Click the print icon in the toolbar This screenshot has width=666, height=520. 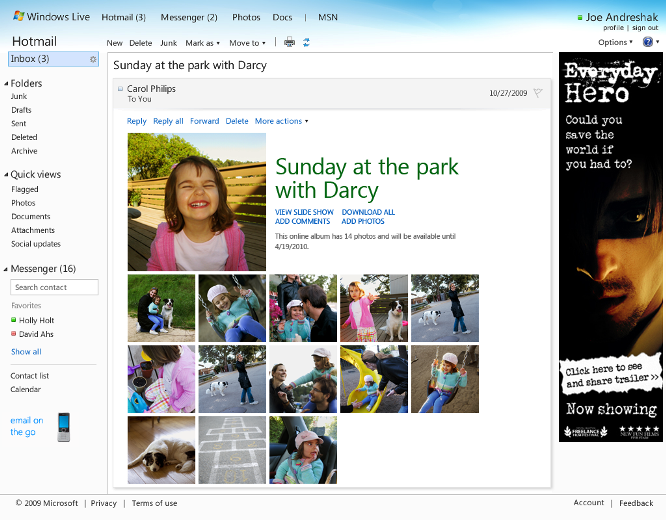click(290, 43)
